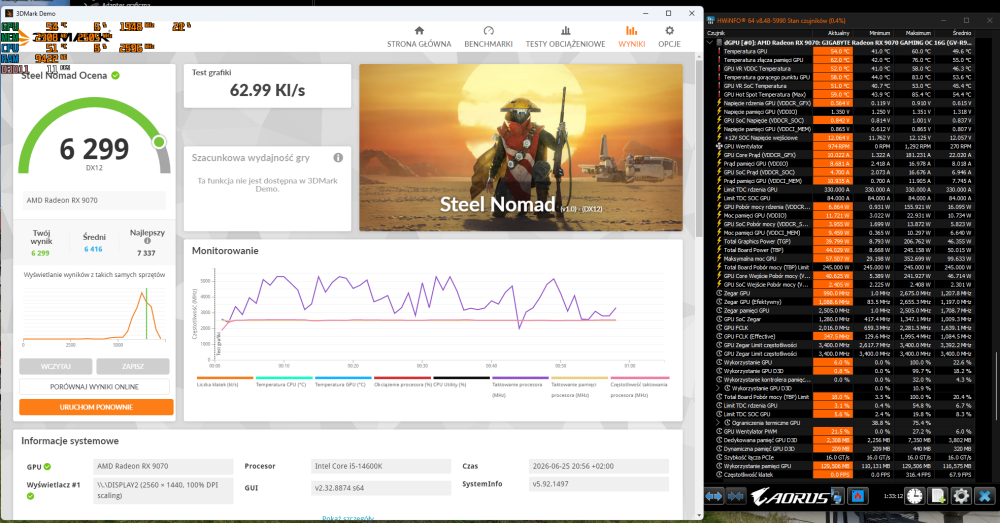The width and height of the screenshot is (1000, 523).
Task: Click HWiNFO logging sheet with plus icon
Action: (938, 496)
